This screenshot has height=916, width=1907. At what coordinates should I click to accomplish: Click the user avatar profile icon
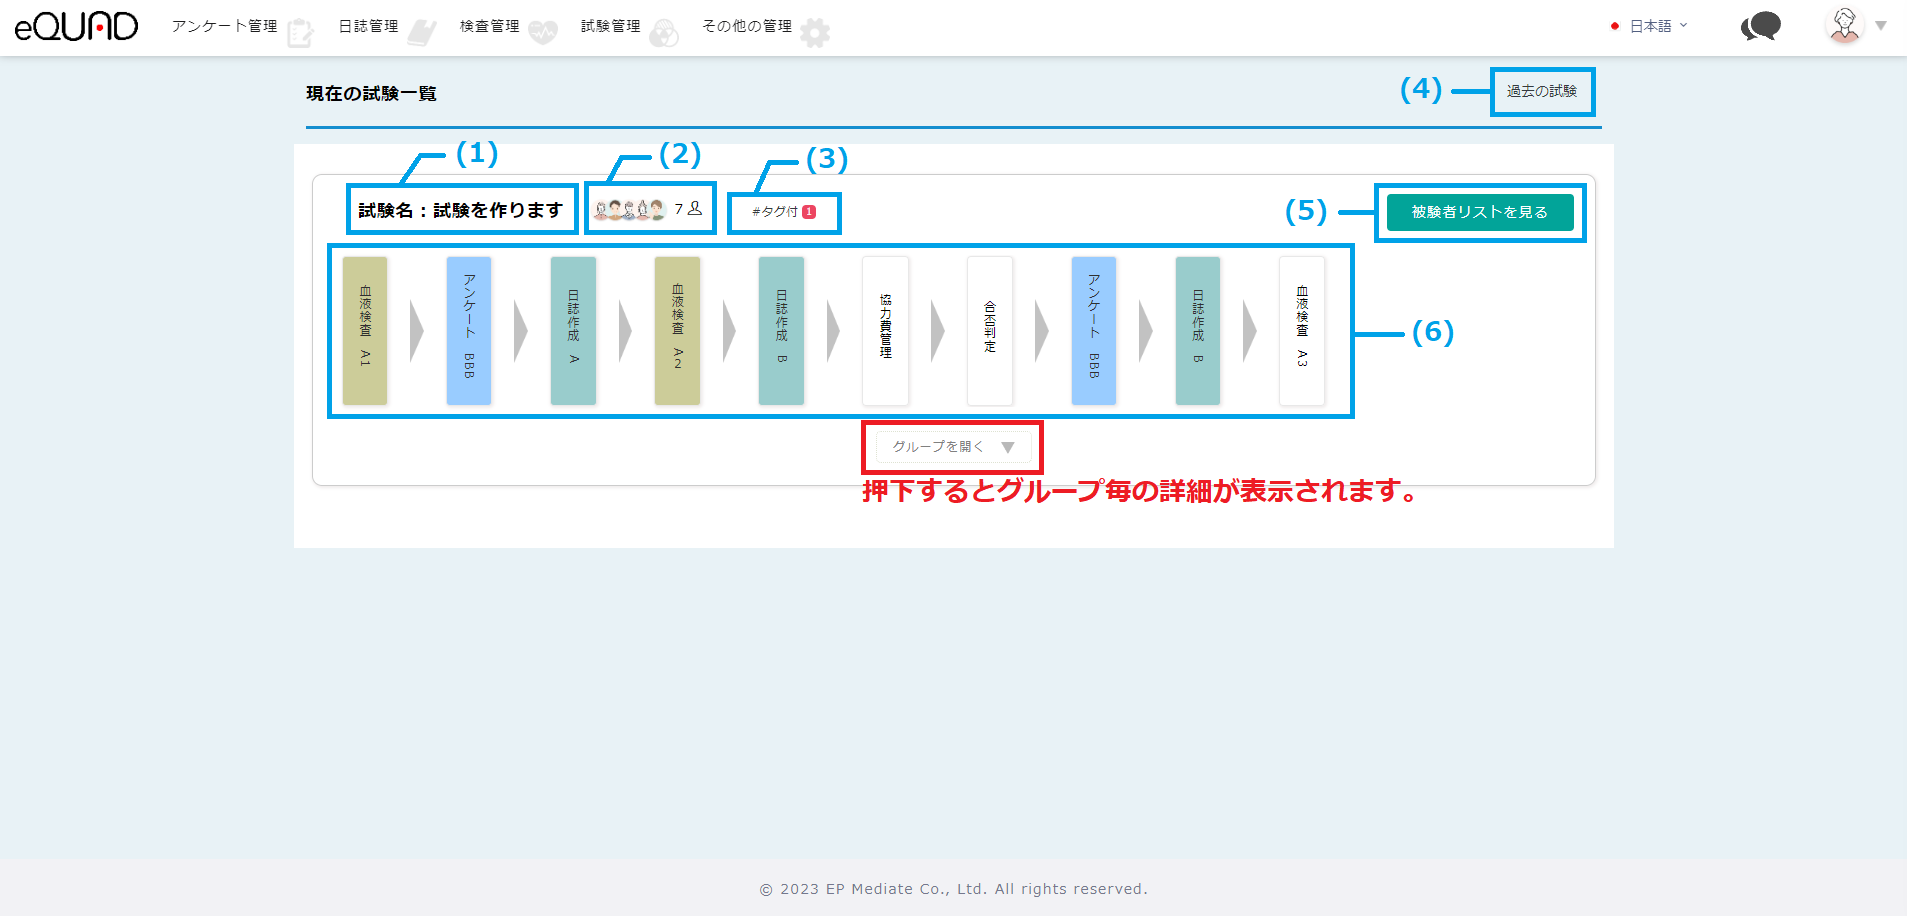click(x=1844, y=26)
